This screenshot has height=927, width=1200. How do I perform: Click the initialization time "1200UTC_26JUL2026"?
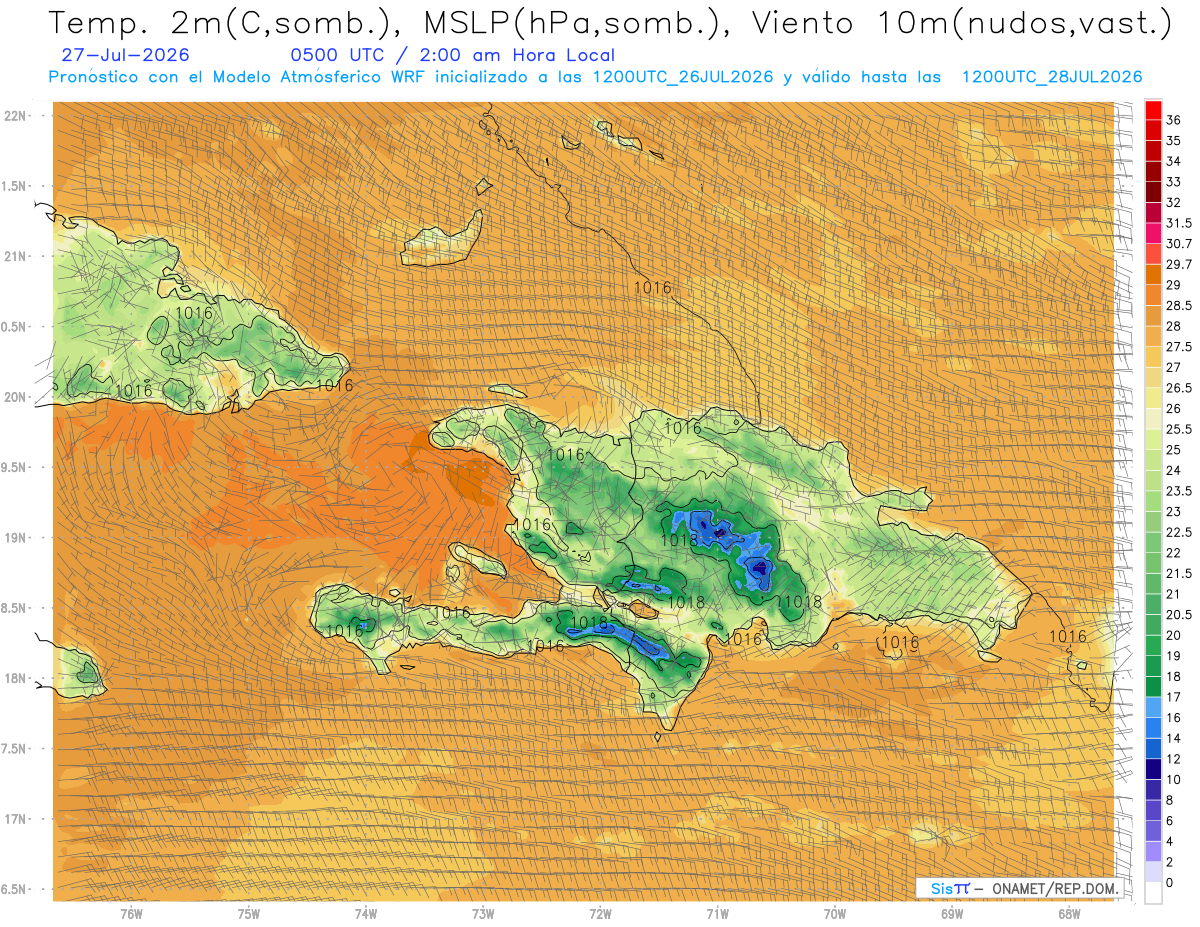pos(682,77)
